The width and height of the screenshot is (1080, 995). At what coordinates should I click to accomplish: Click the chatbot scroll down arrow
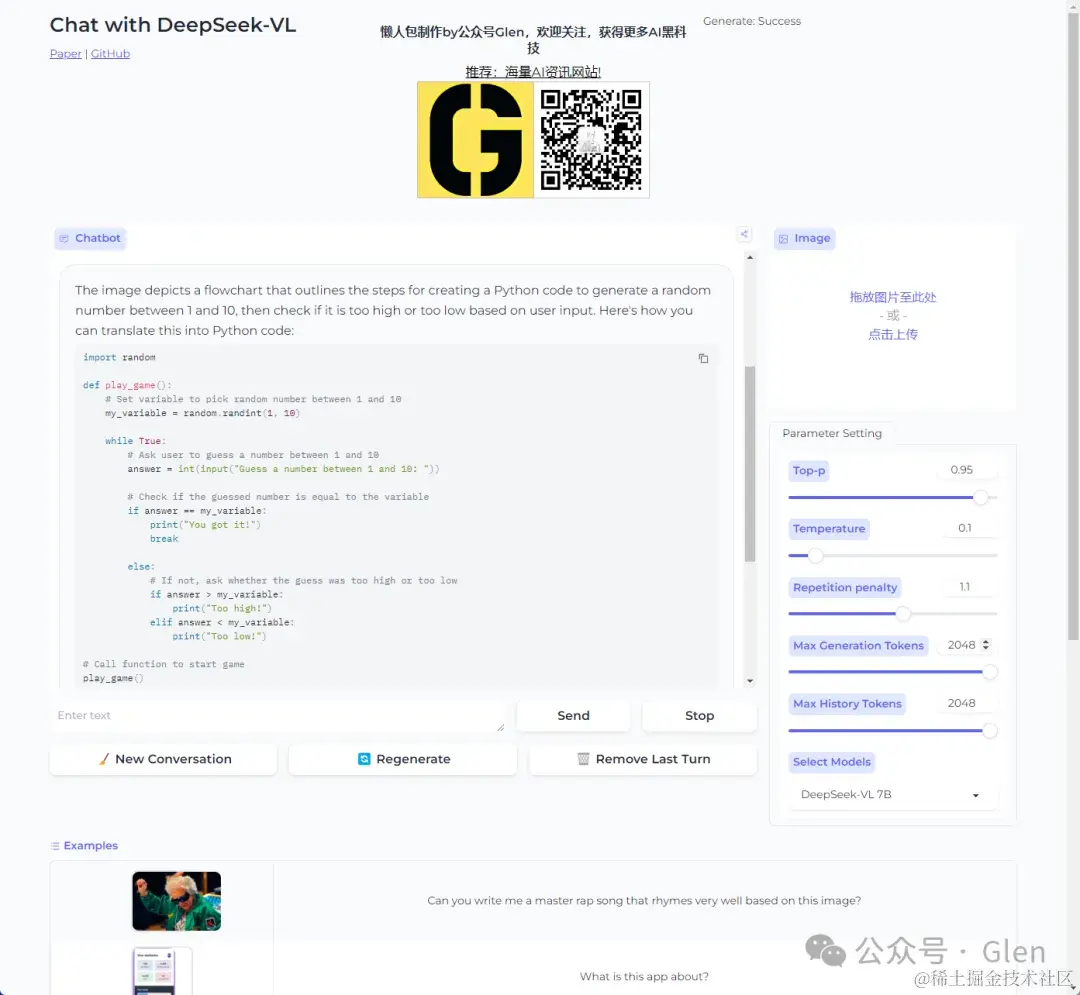750,681
